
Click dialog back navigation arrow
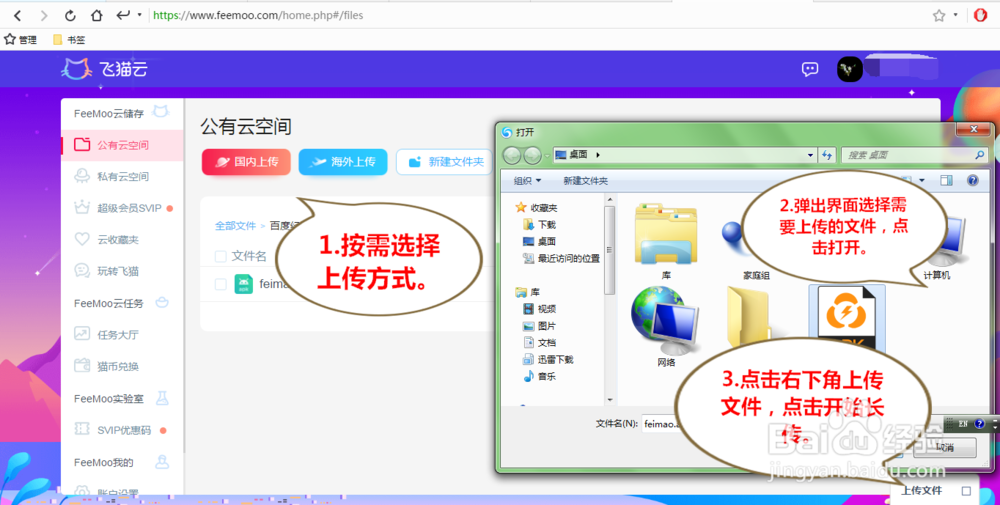(x=512, y=155)
